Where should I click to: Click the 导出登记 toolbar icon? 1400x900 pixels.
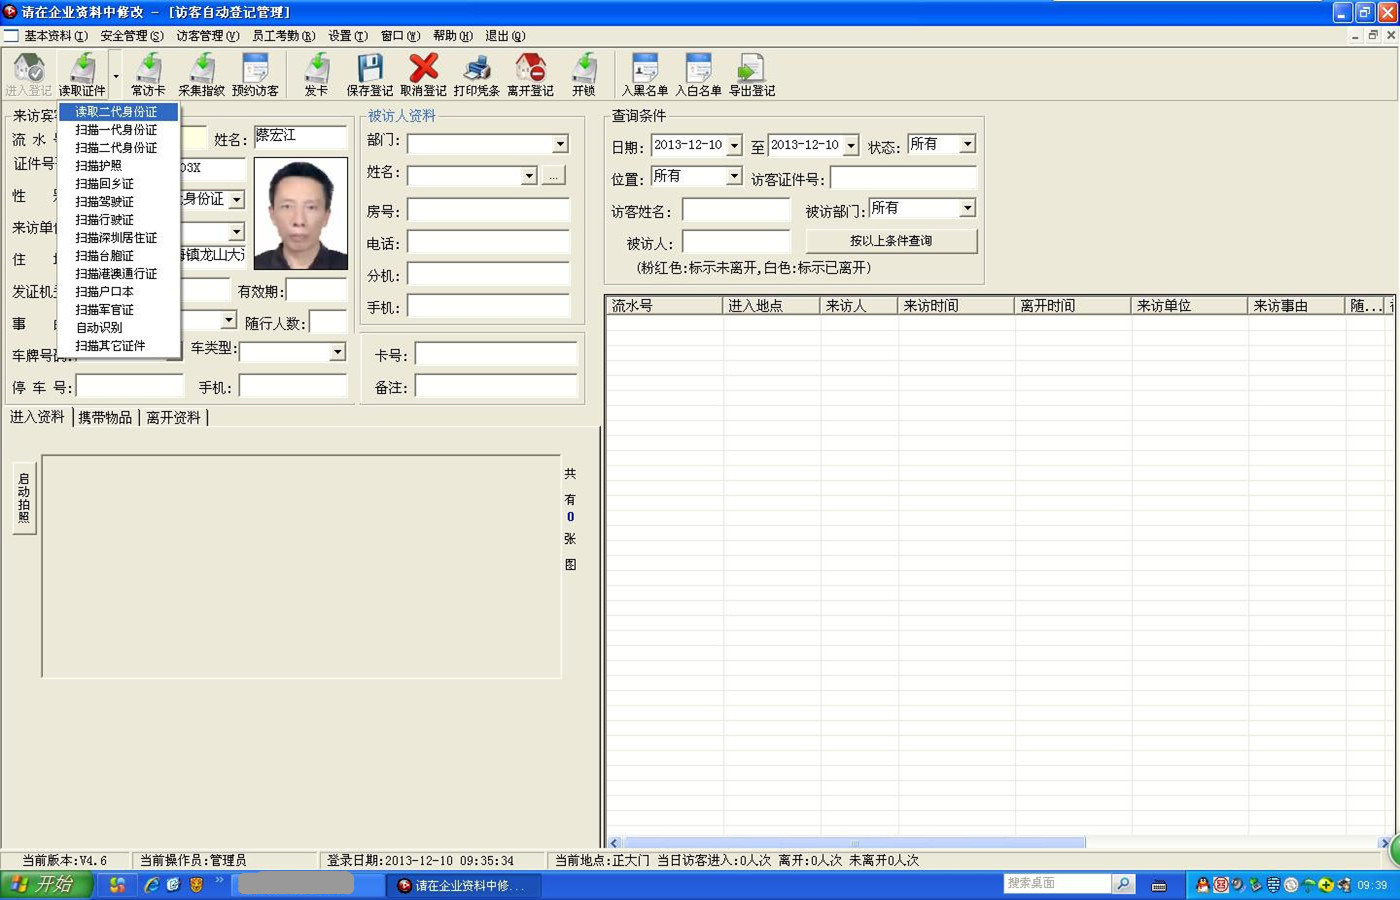[x=752, y=75]
